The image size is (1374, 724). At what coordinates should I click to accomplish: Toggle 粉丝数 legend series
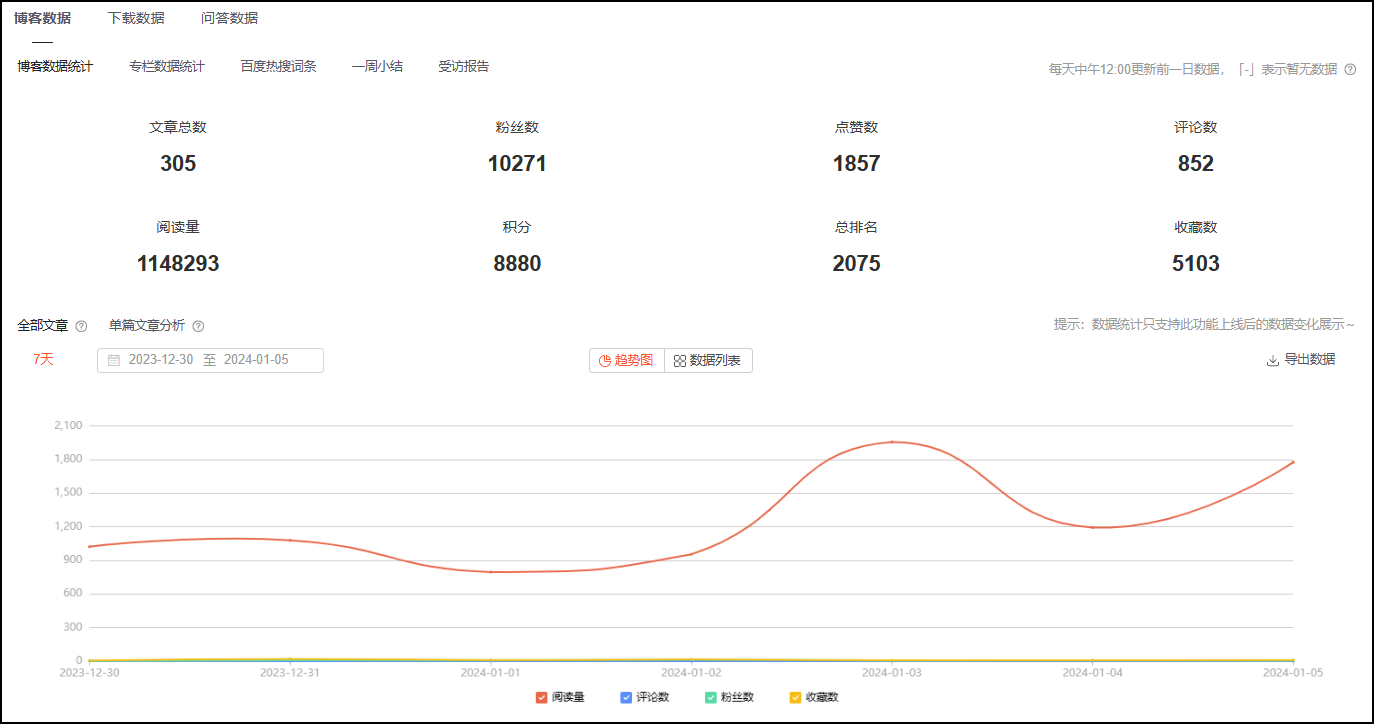tap(729, 697)
